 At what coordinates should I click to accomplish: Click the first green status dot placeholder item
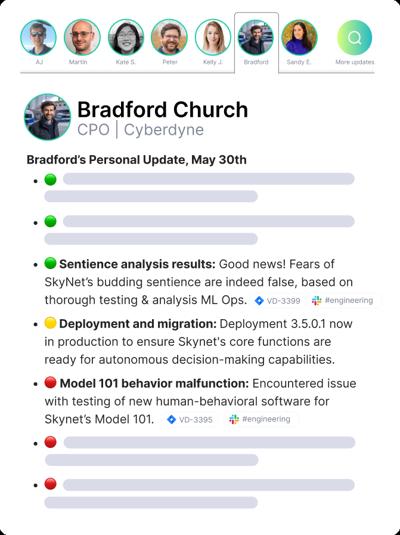pos(50,179)
